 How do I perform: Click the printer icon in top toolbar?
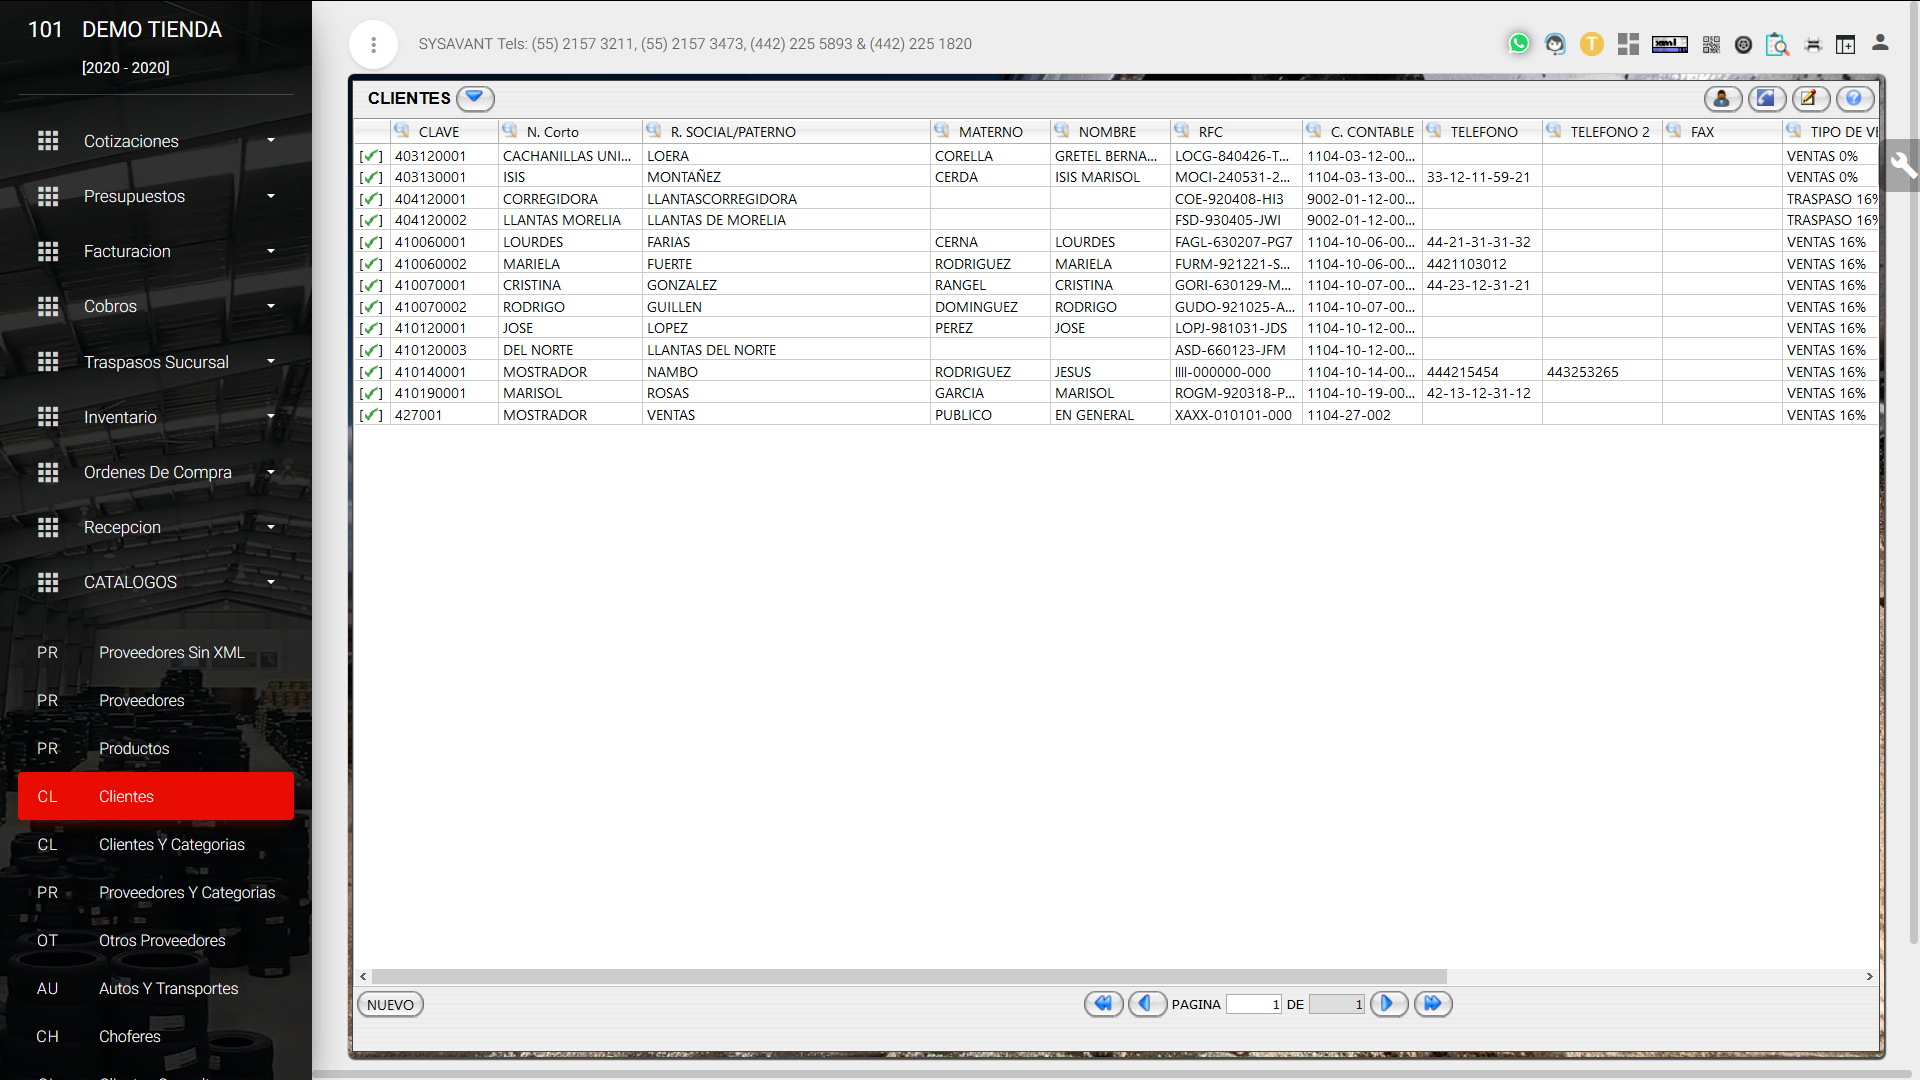tap(1813, 44)
